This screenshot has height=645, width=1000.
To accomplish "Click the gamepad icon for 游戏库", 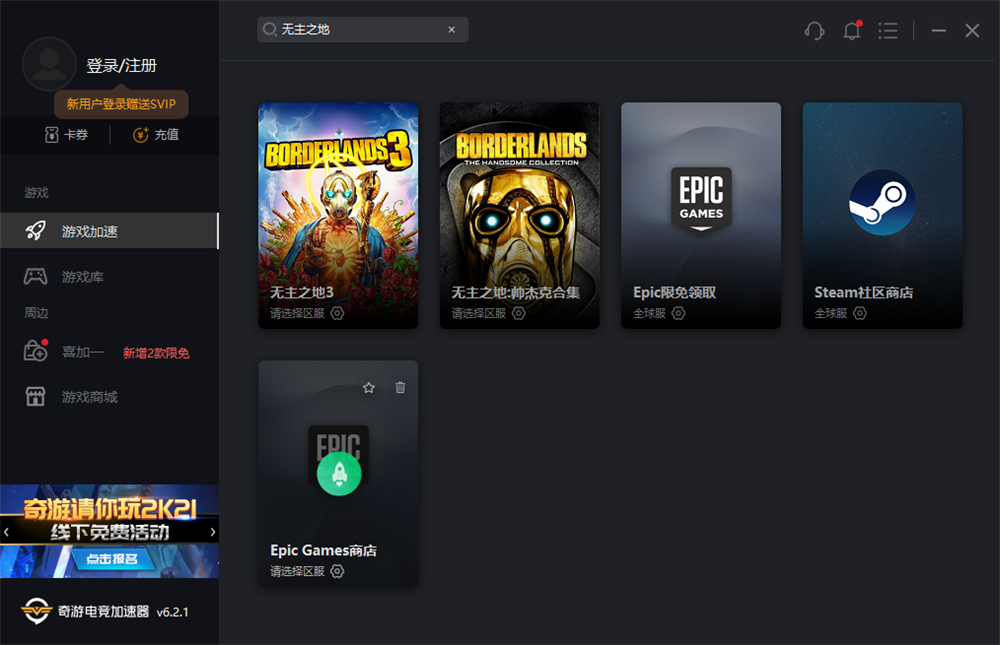I will point(35,276).
